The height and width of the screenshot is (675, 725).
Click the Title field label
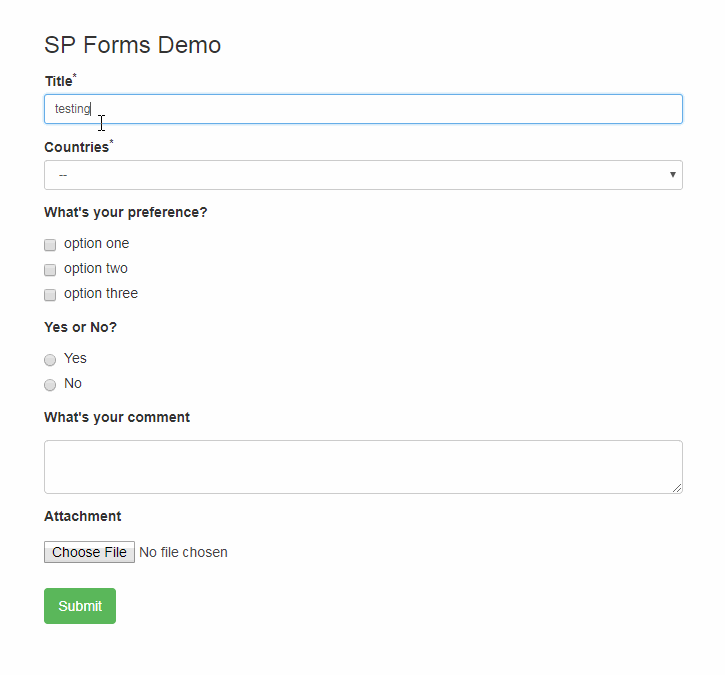59,81
